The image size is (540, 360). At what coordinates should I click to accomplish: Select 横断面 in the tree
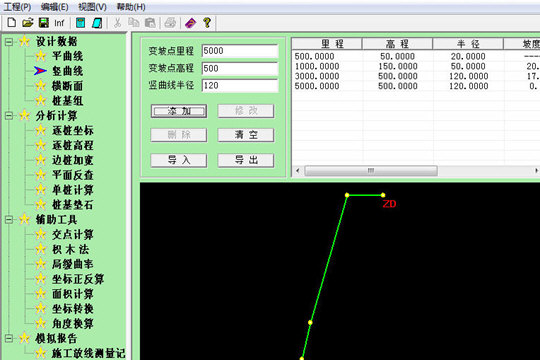click(68, 86)
